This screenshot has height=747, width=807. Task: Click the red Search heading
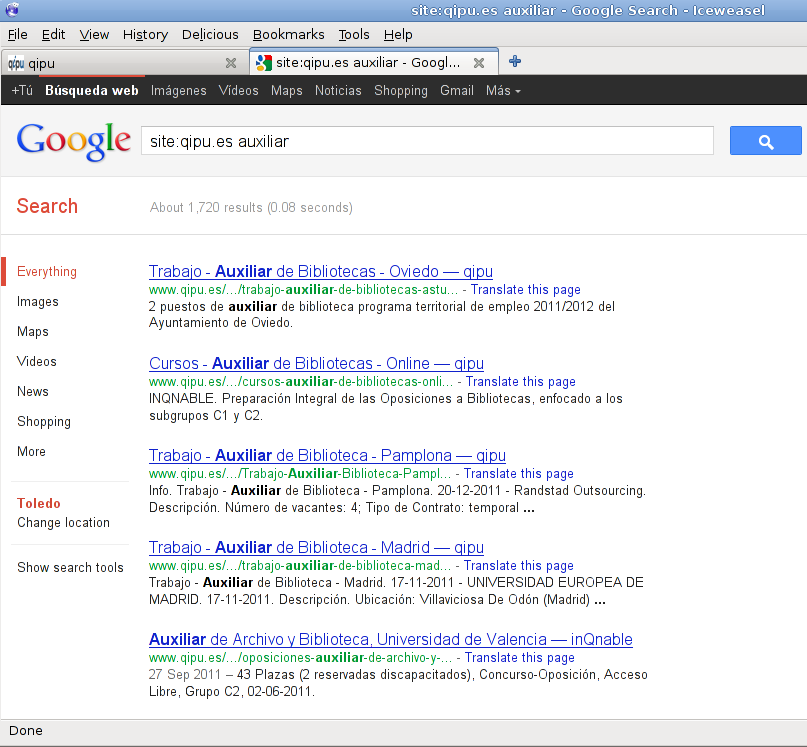click(x=47, y=206)
